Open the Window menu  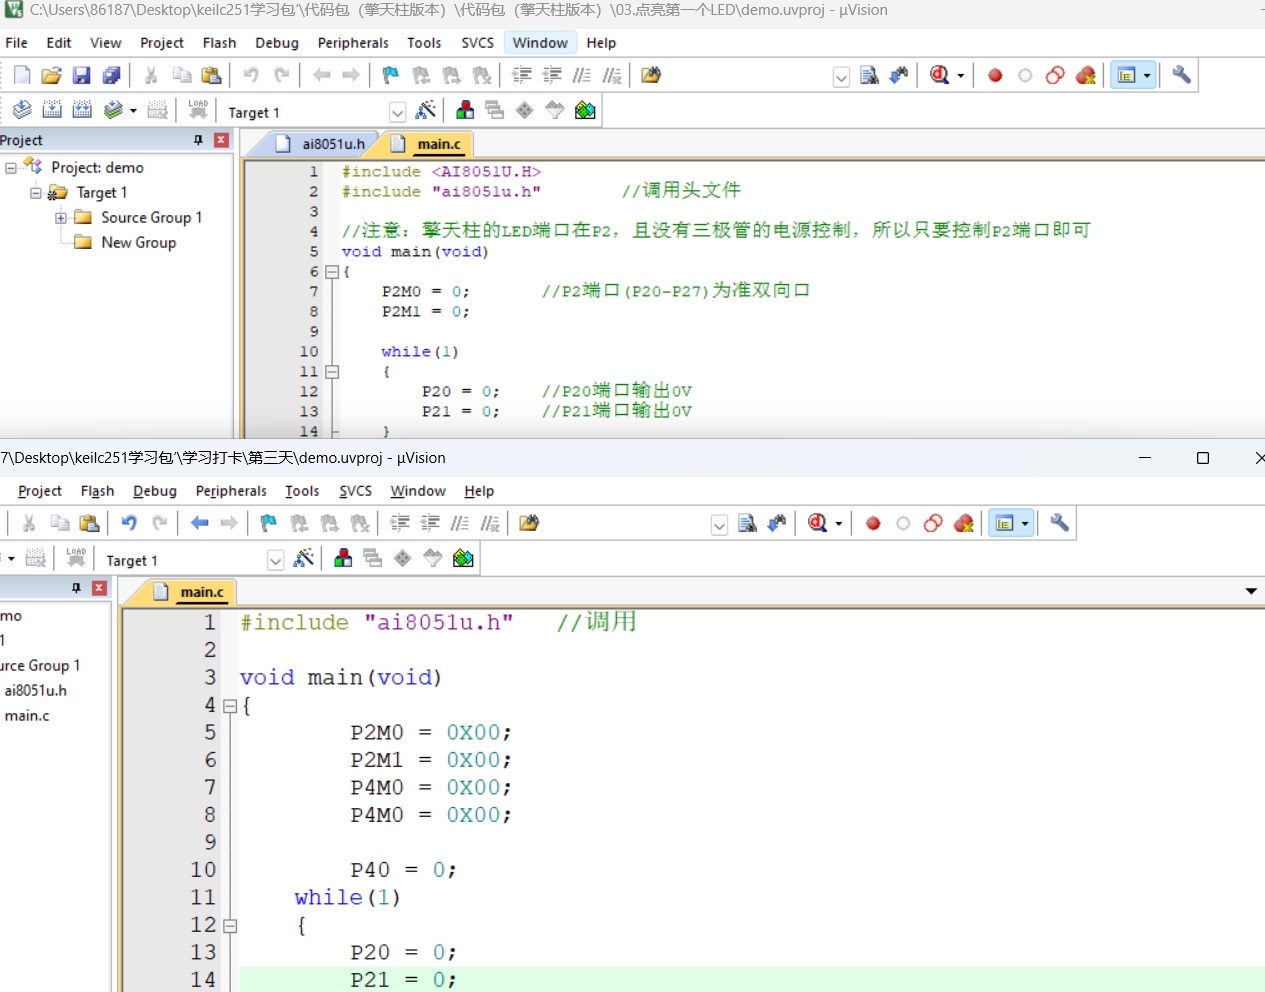pos(540,42)
